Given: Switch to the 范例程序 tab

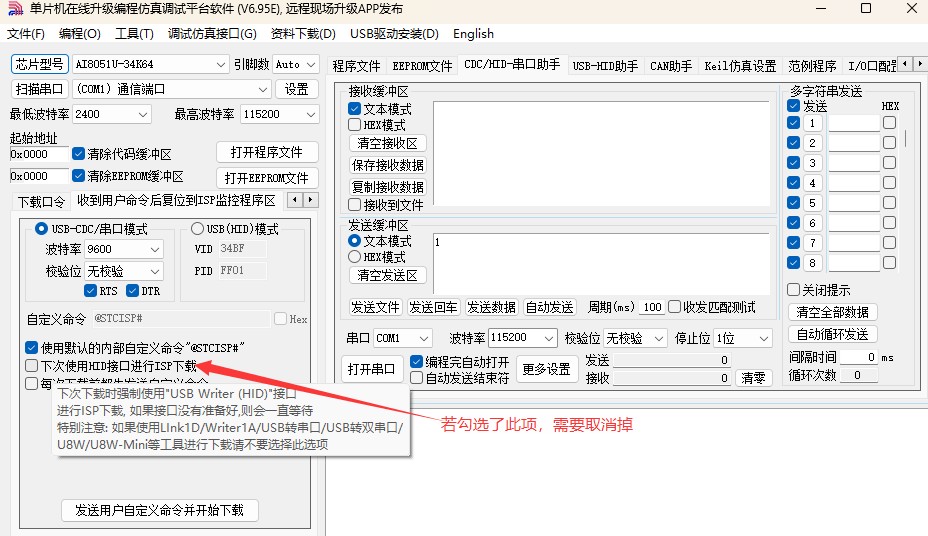Looking at the screenshot, I should [812, 66].
